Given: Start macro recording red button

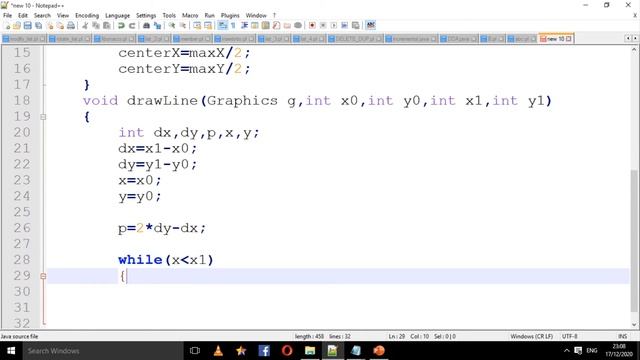Looking at the screenshot, I should click(312, 26).
